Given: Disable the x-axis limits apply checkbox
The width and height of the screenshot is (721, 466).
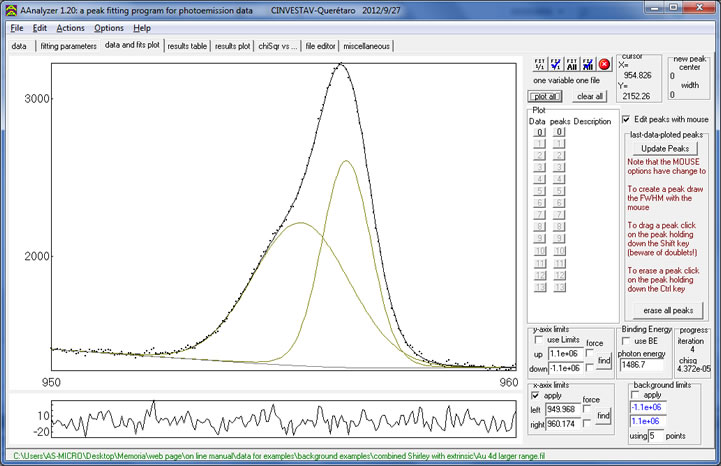Looking at the screenshot, I should click(537, 395).
